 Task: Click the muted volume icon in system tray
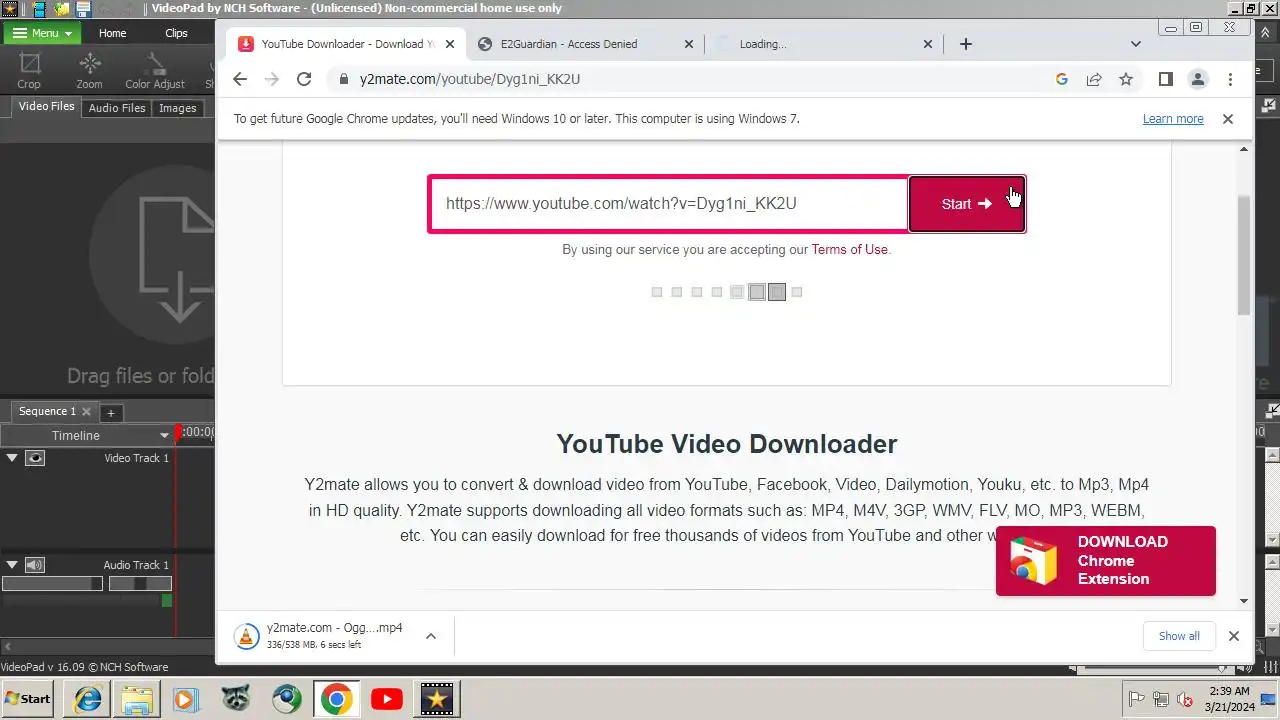[1185, 699]
